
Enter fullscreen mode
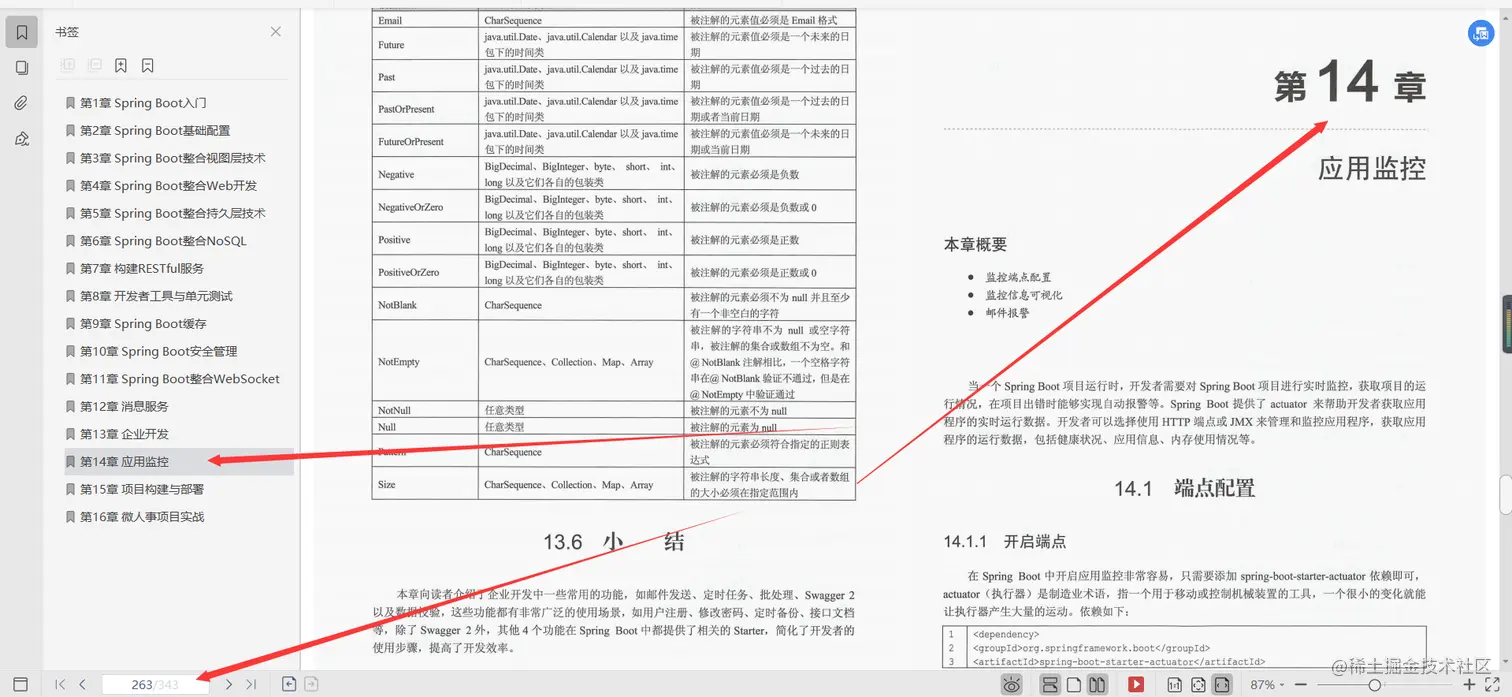[x=1490, y=685]
